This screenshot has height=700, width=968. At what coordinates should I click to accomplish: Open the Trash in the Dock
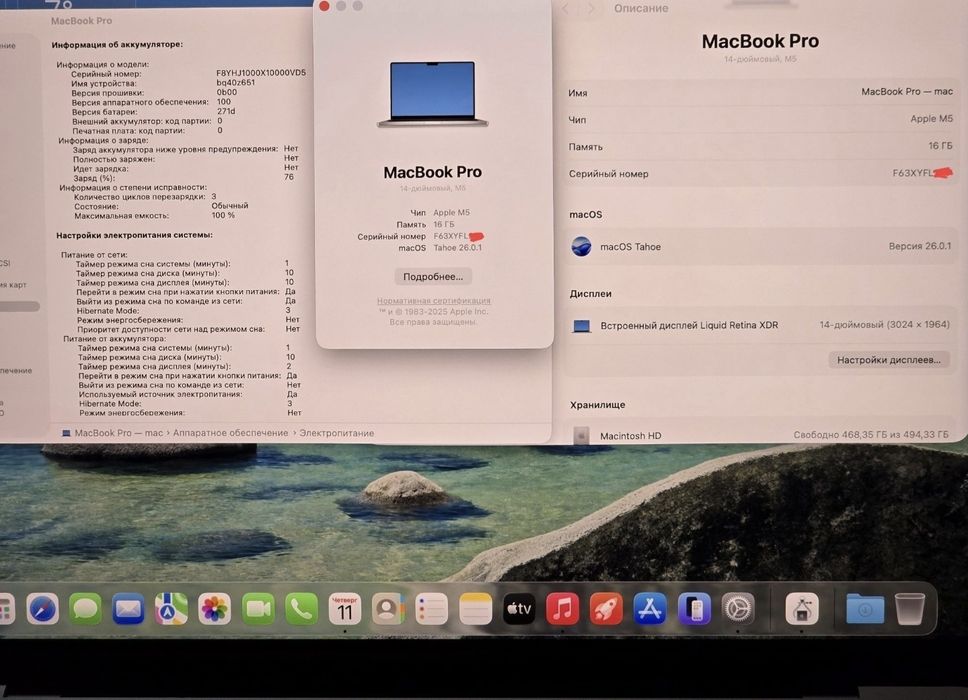910,609
